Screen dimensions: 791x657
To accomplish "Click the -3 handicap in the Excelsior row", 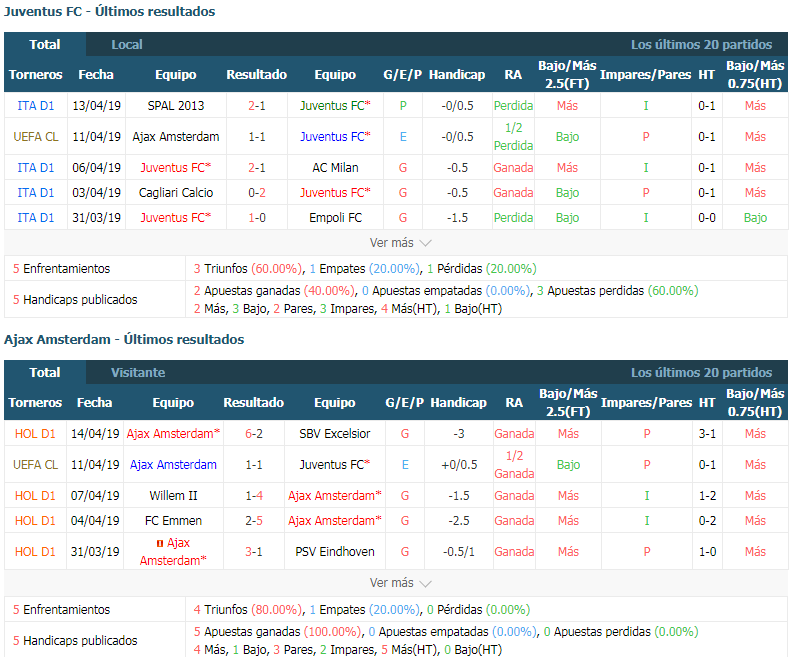I will (459, 433).
